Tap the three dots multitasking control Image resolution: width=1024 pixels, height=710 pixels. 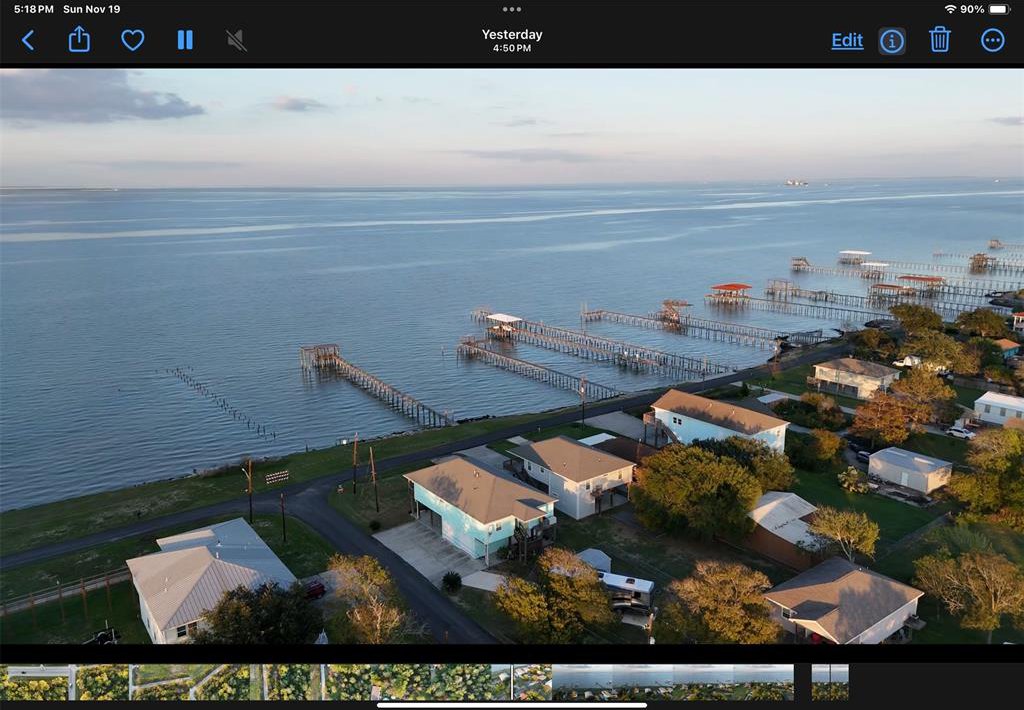pos(512,9)
